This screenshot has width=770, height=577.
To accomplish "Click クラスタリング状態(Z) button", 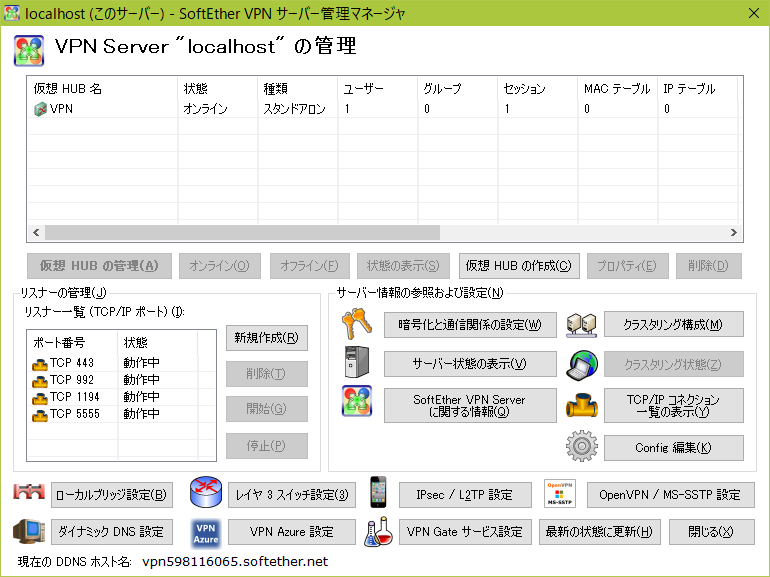I will point(673,364).
